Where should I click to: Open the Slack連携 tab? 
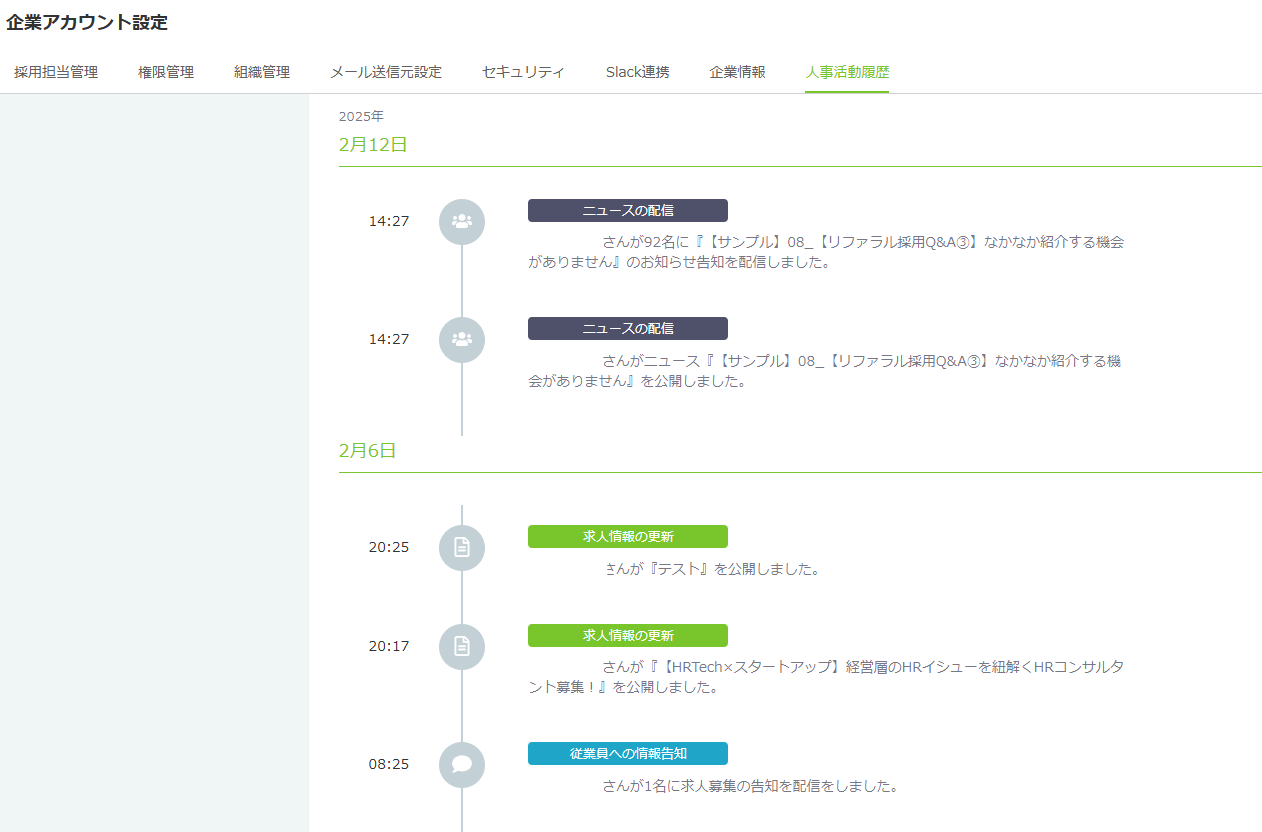pos(637,72)
